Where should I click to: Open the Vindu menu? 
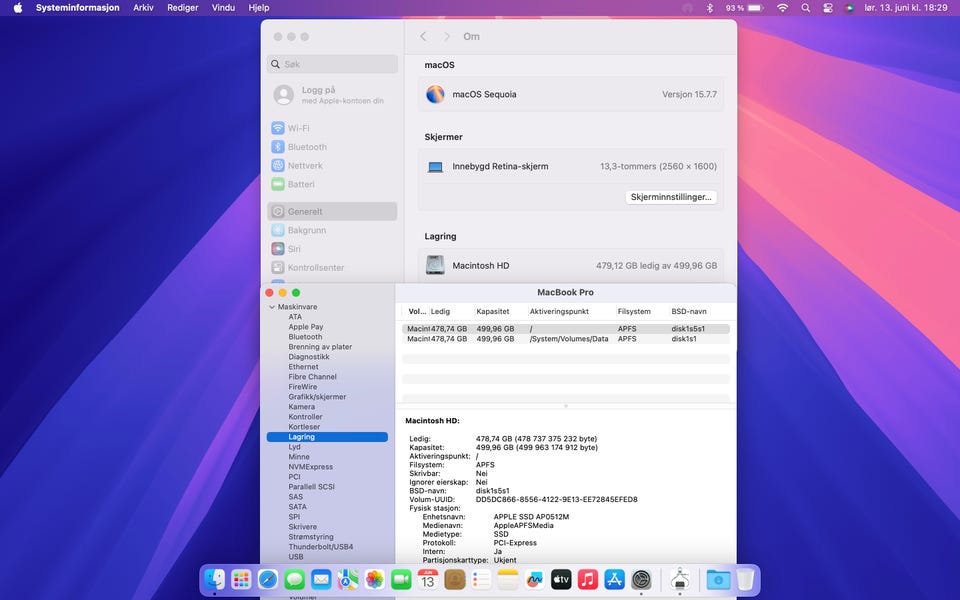pos(223,8)
